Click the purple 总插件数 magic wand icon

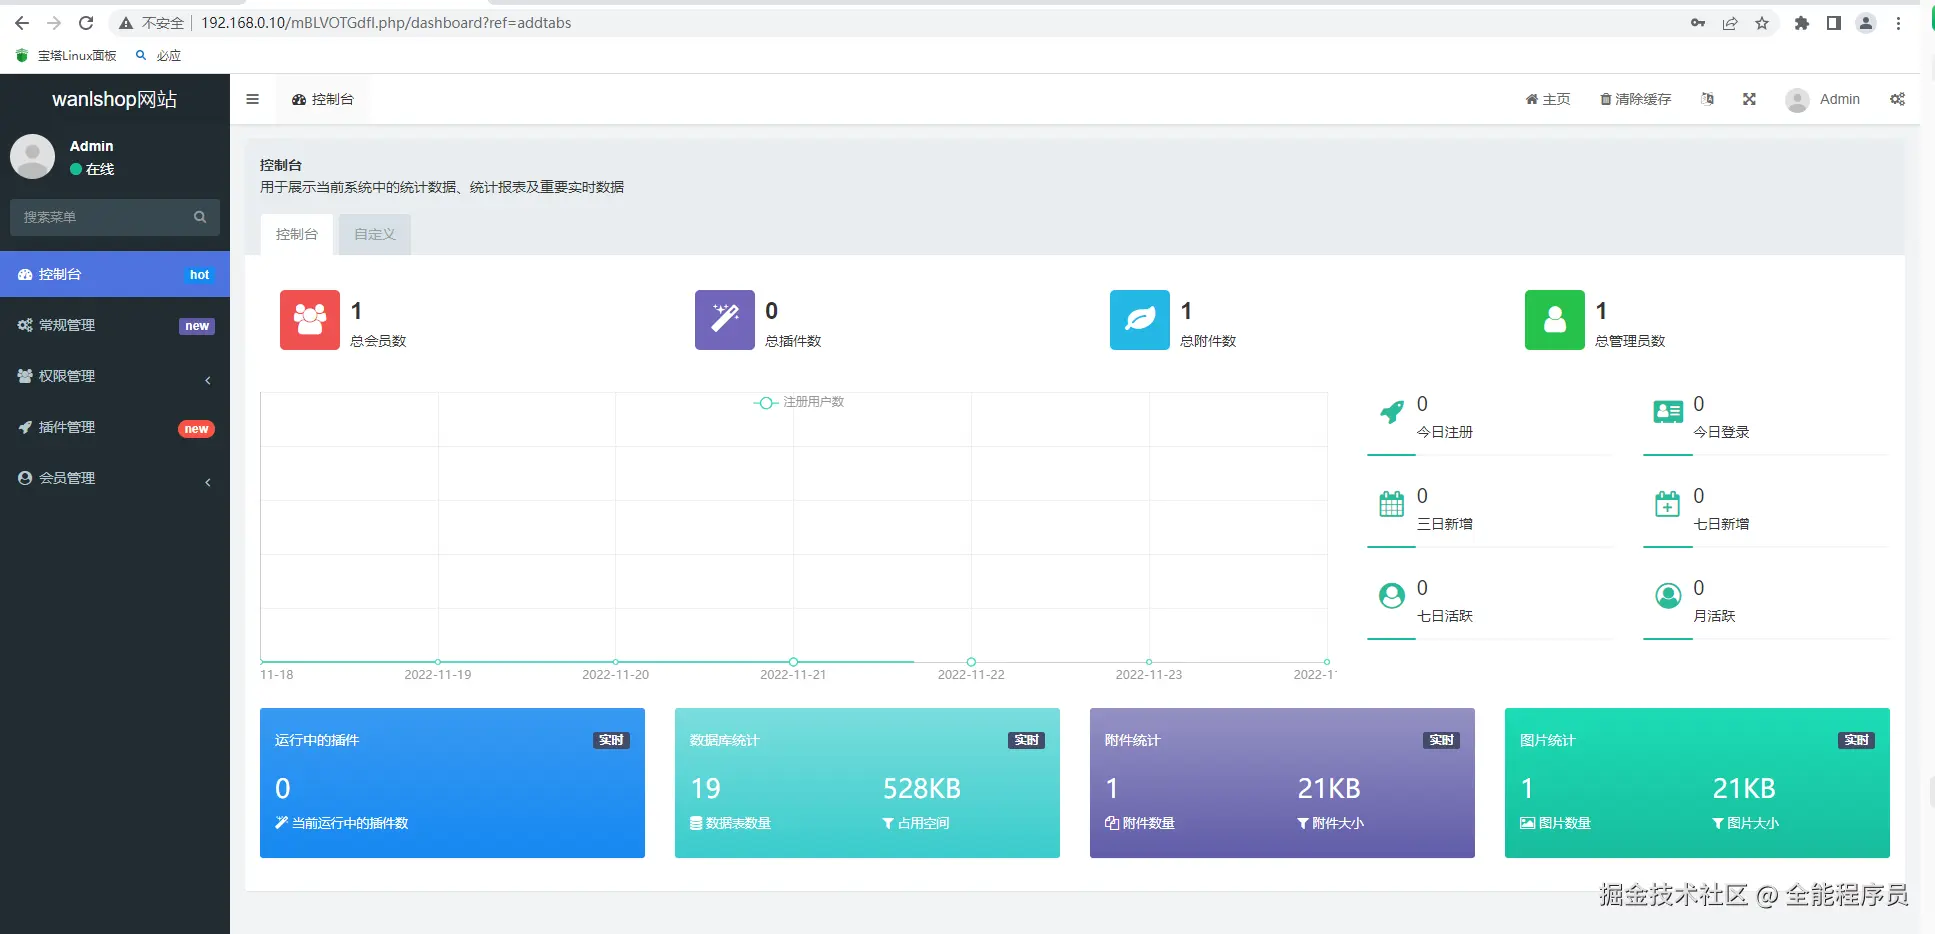coord(725,320)
